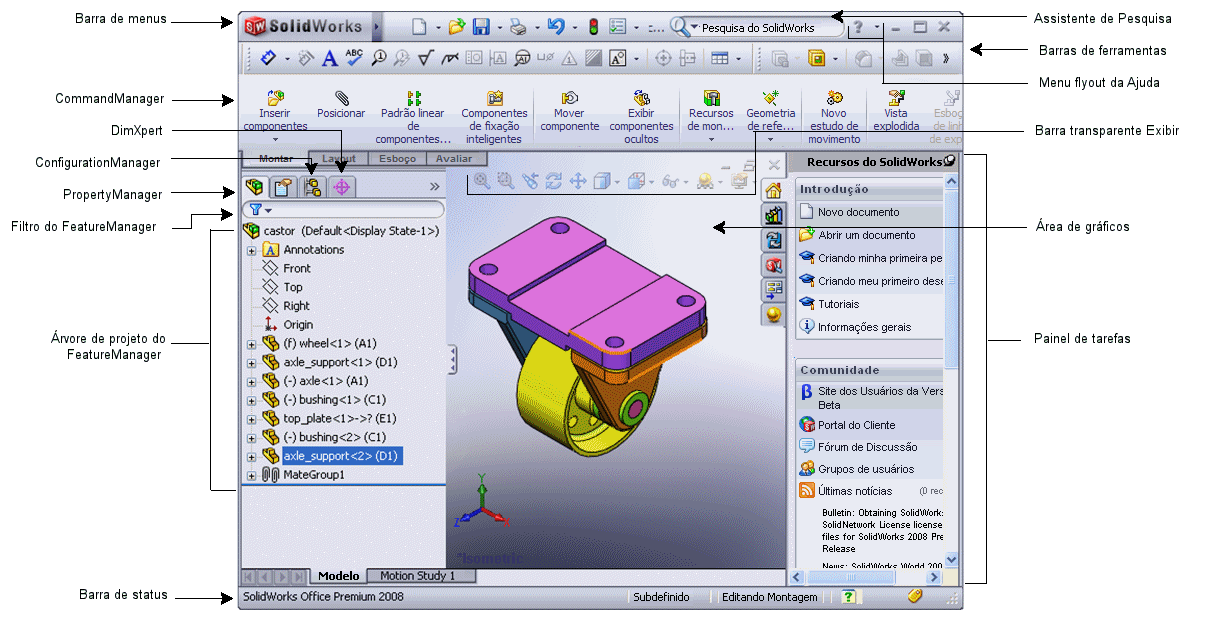Expand the top_plate<1> component node
This screenshot has height=621, width=1208.
click(252, 419)
